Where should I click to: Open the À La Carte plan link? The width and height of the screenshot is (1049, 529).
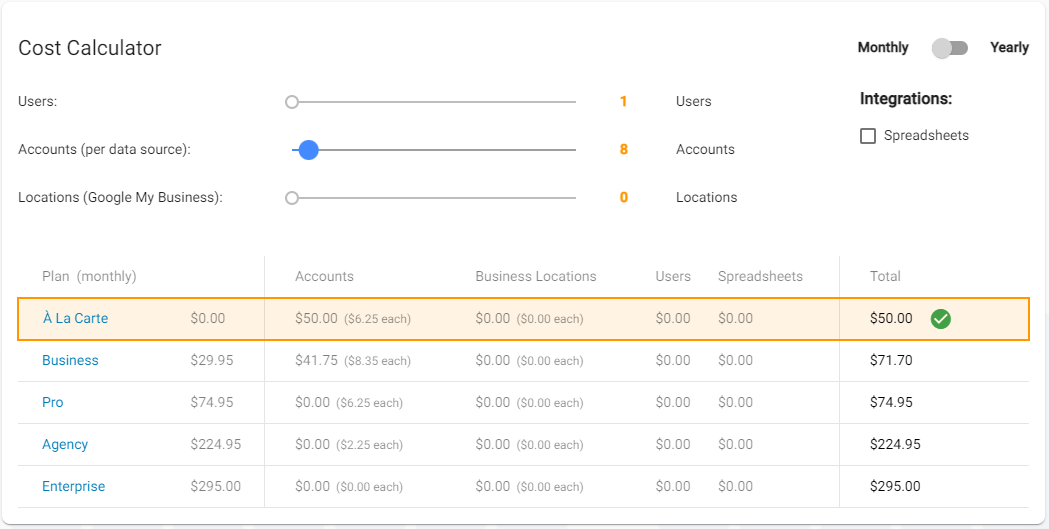point(75,319)
